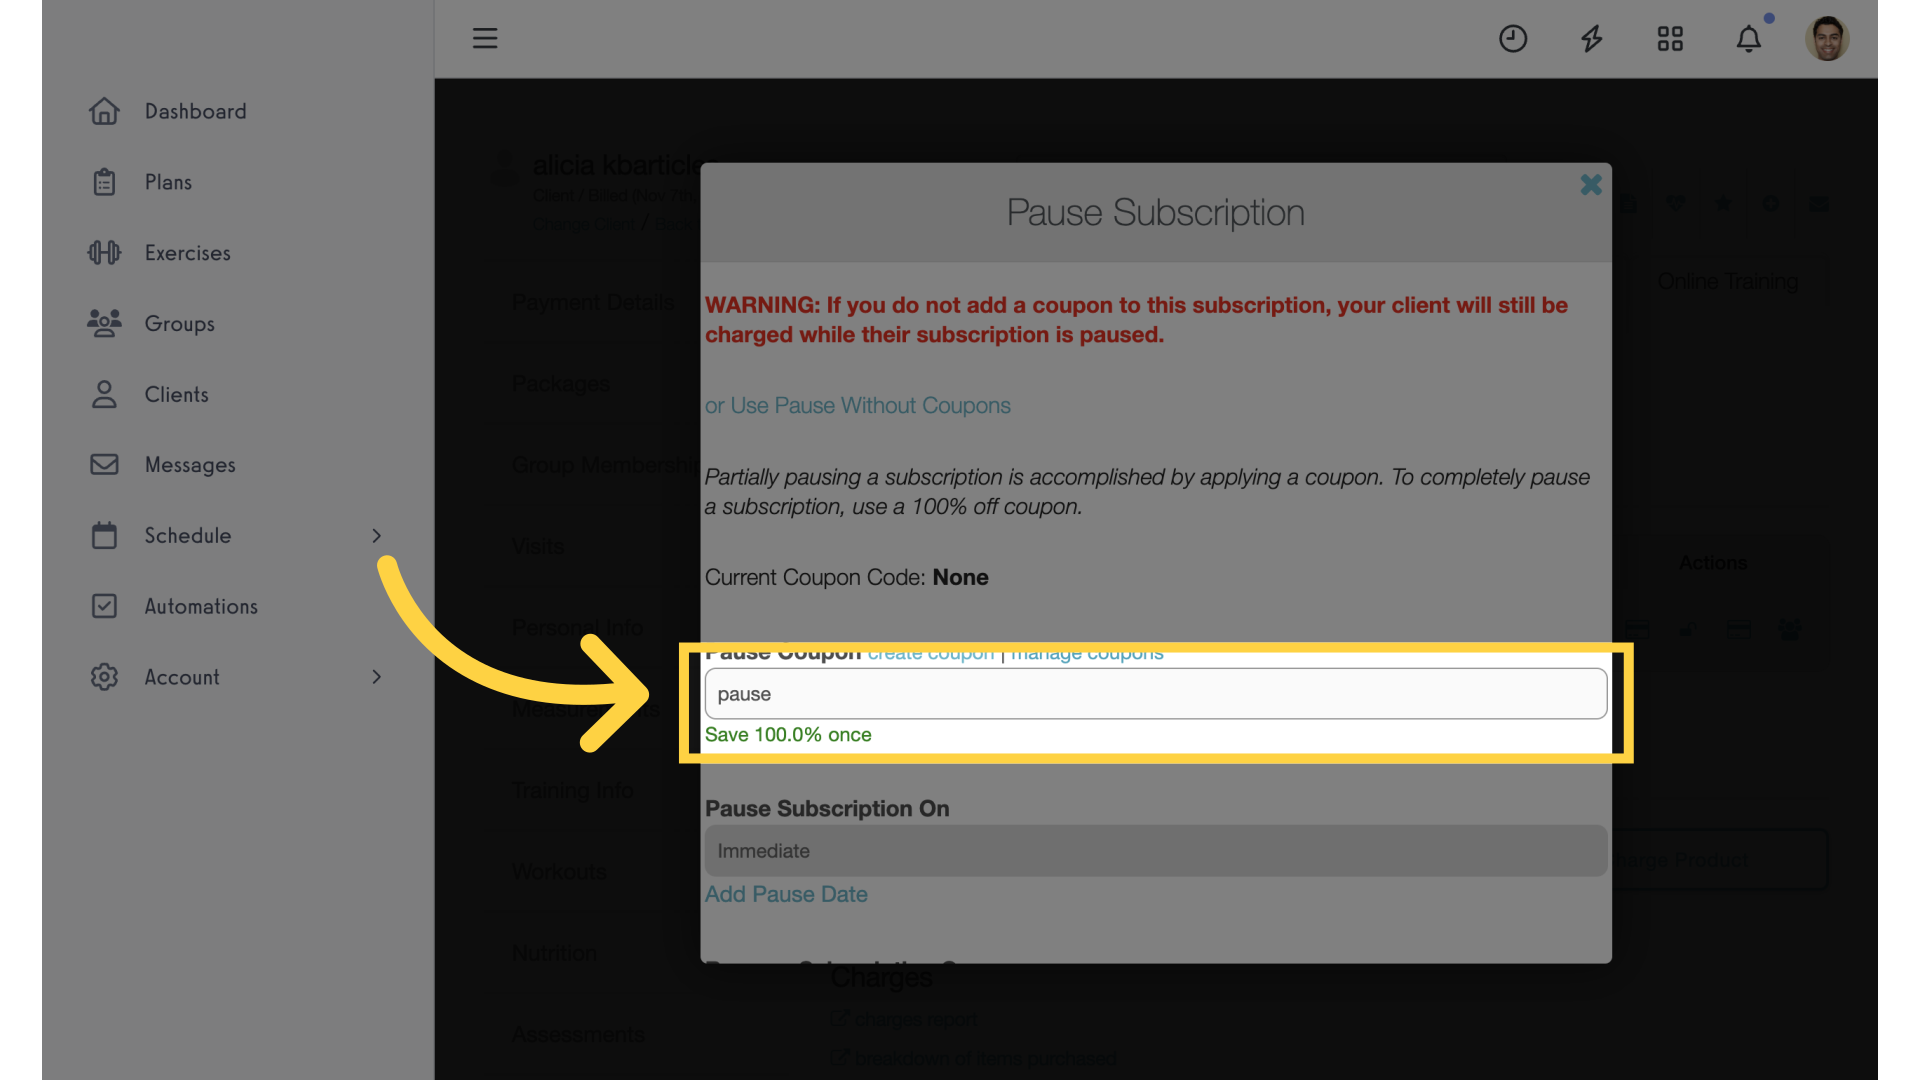
Task: Click the Dashboard sidebar icon
Action: [103, 111]
